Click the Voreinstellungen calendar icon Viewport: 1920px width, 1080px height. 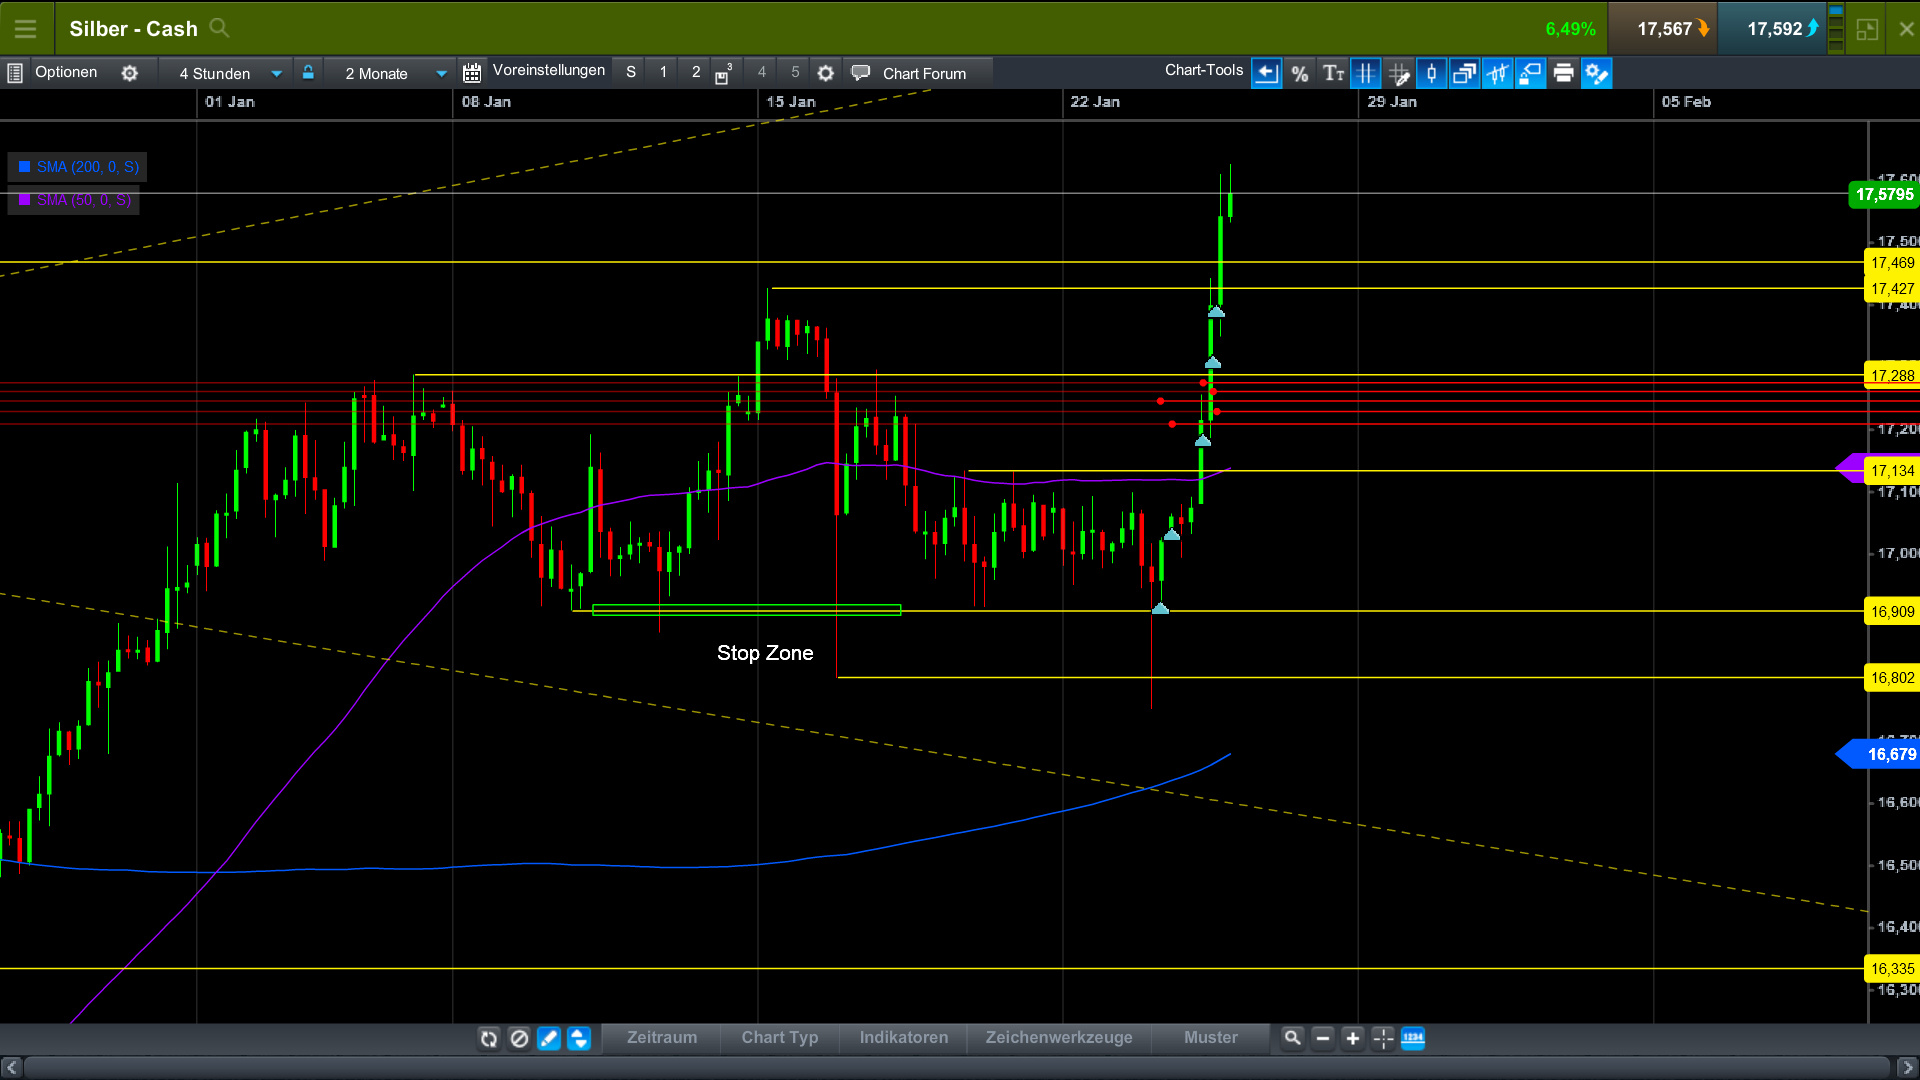470,72
